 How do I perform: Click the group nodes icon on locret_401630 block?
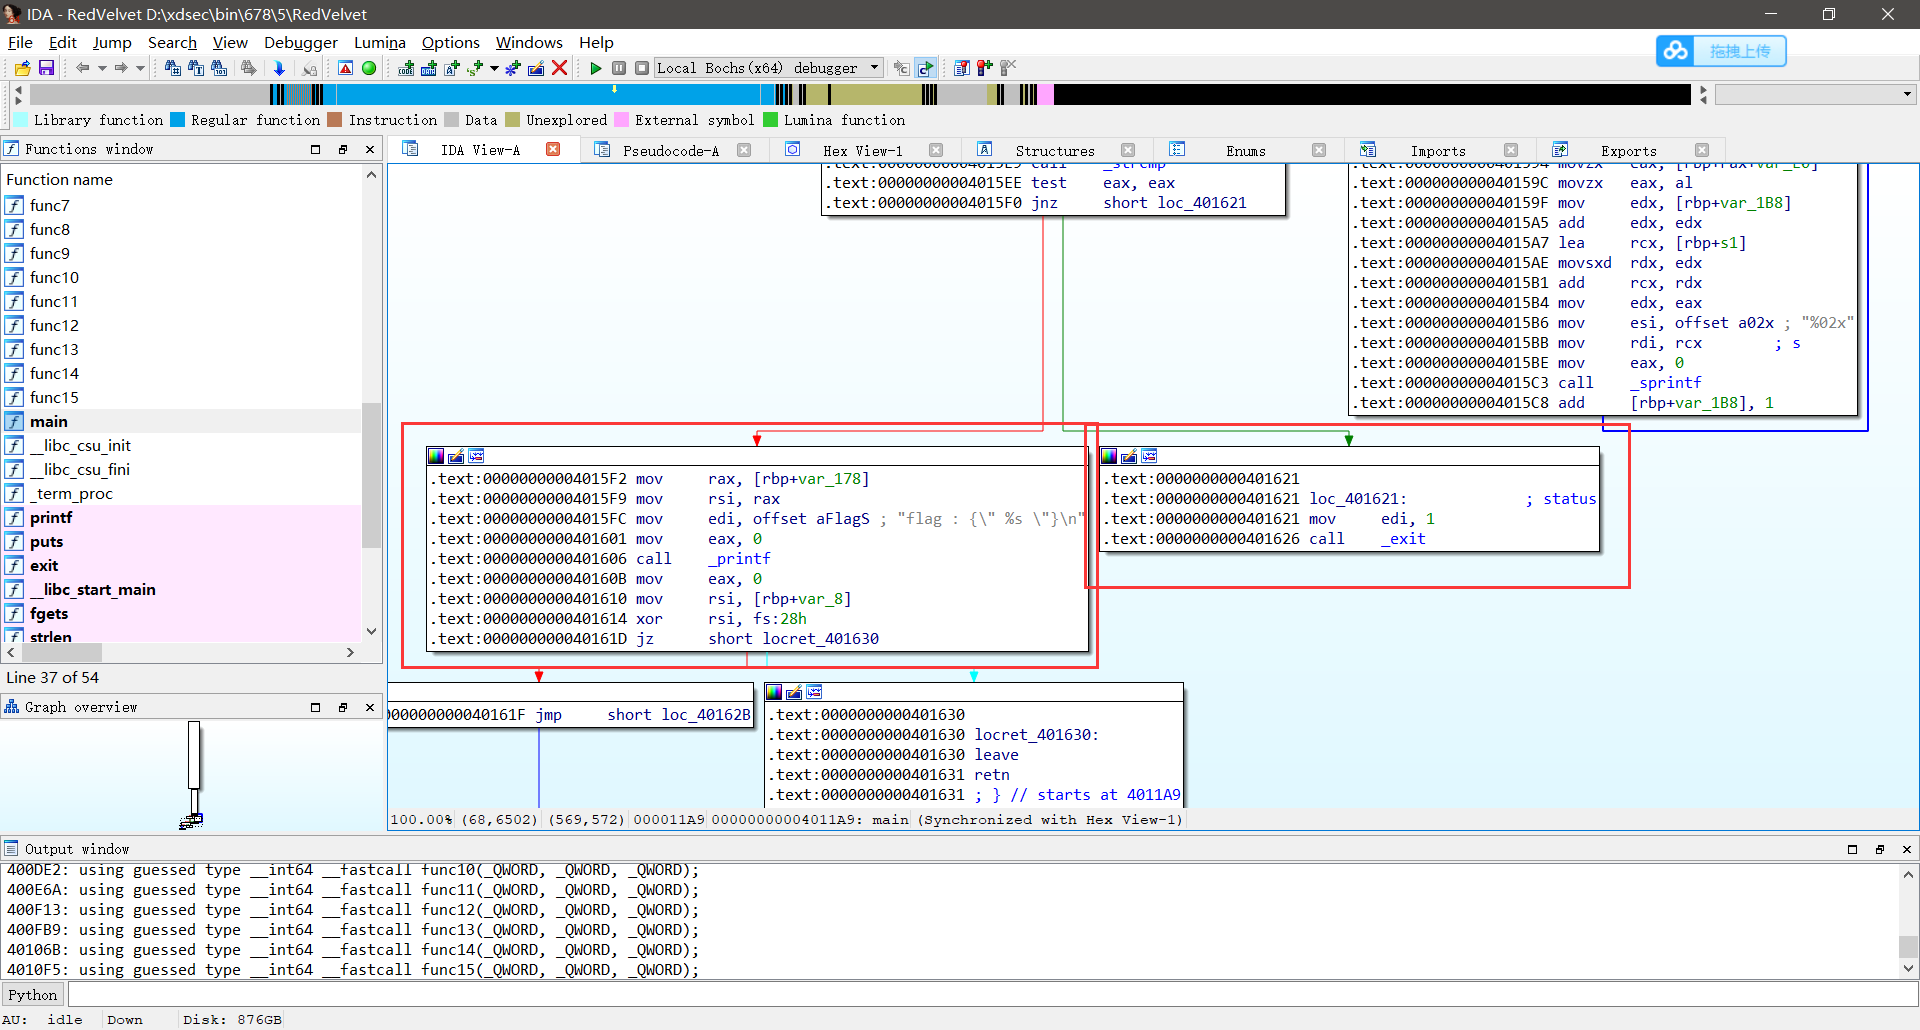[814, 692]
